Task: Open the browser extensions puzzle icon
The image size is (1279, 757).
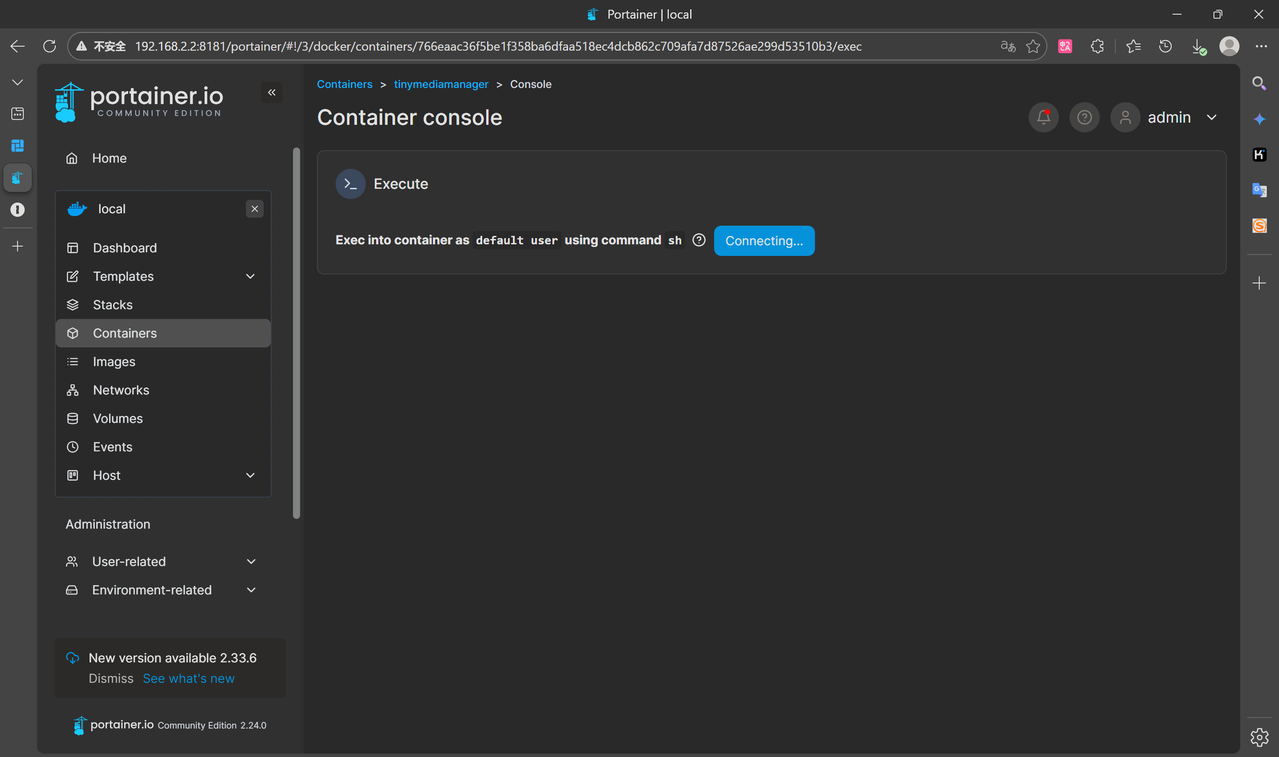Action: [1097, 46]
